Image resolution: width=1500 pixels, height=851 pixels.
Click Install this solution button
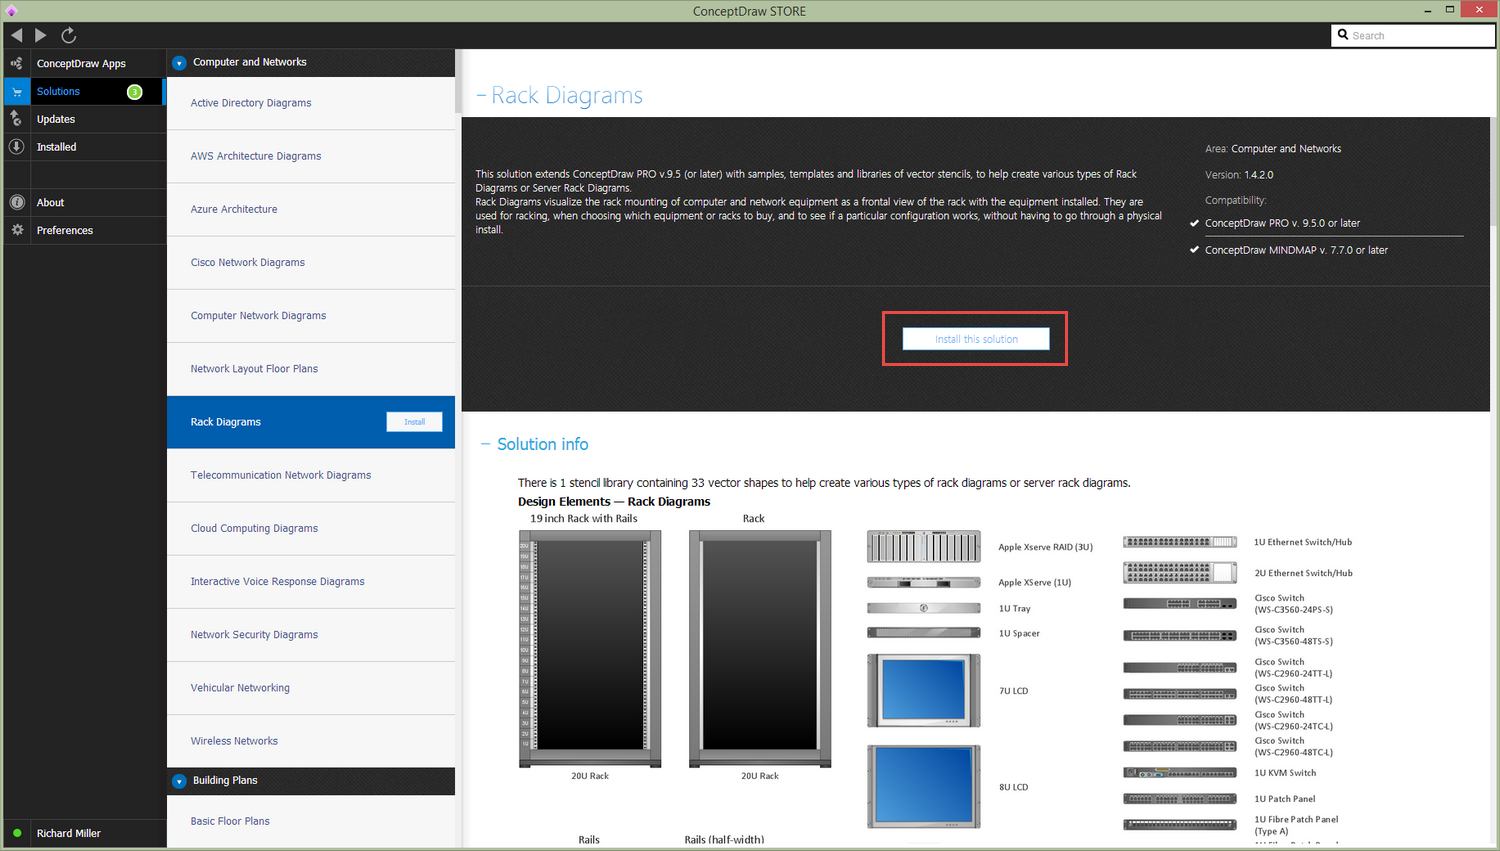point(976,339)
